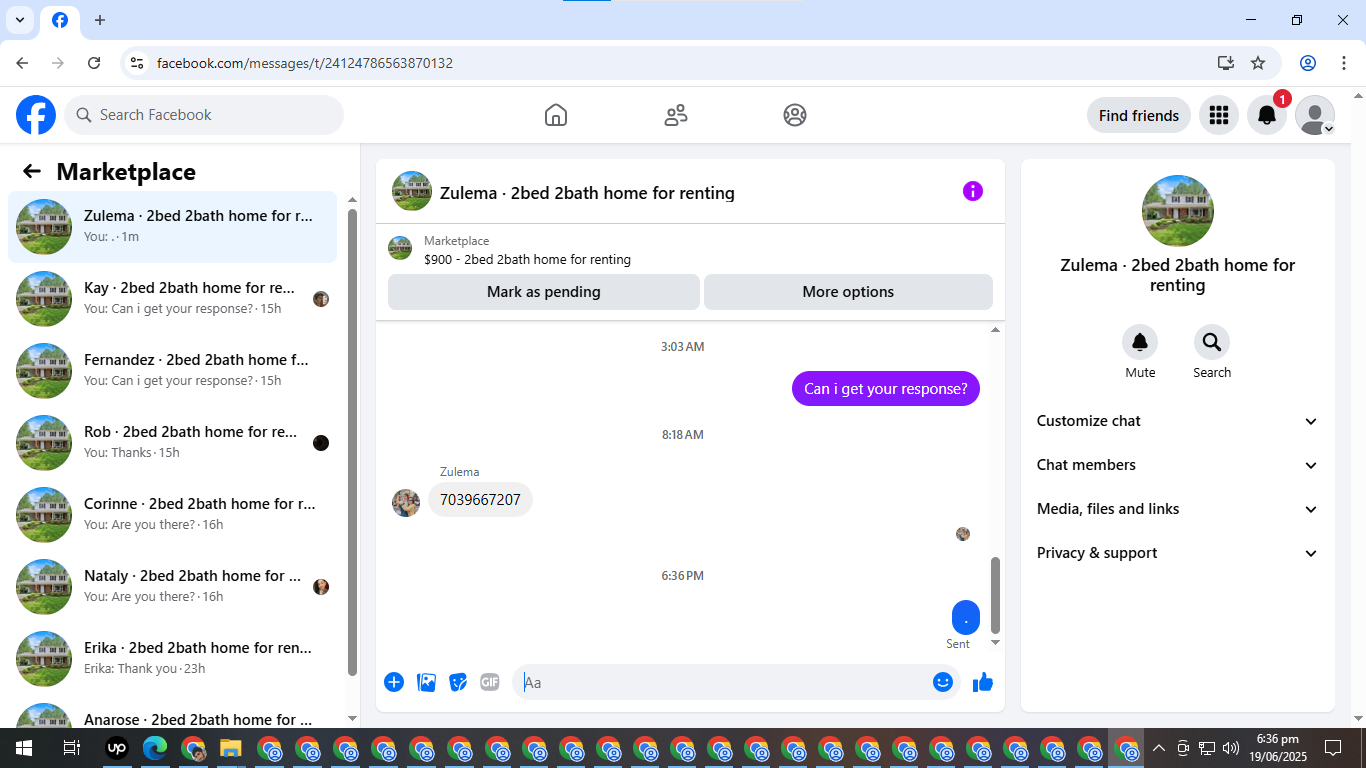Navigate back in the browser
The height and width of the screenshot is (768, 1366).
tap(22, 63)
